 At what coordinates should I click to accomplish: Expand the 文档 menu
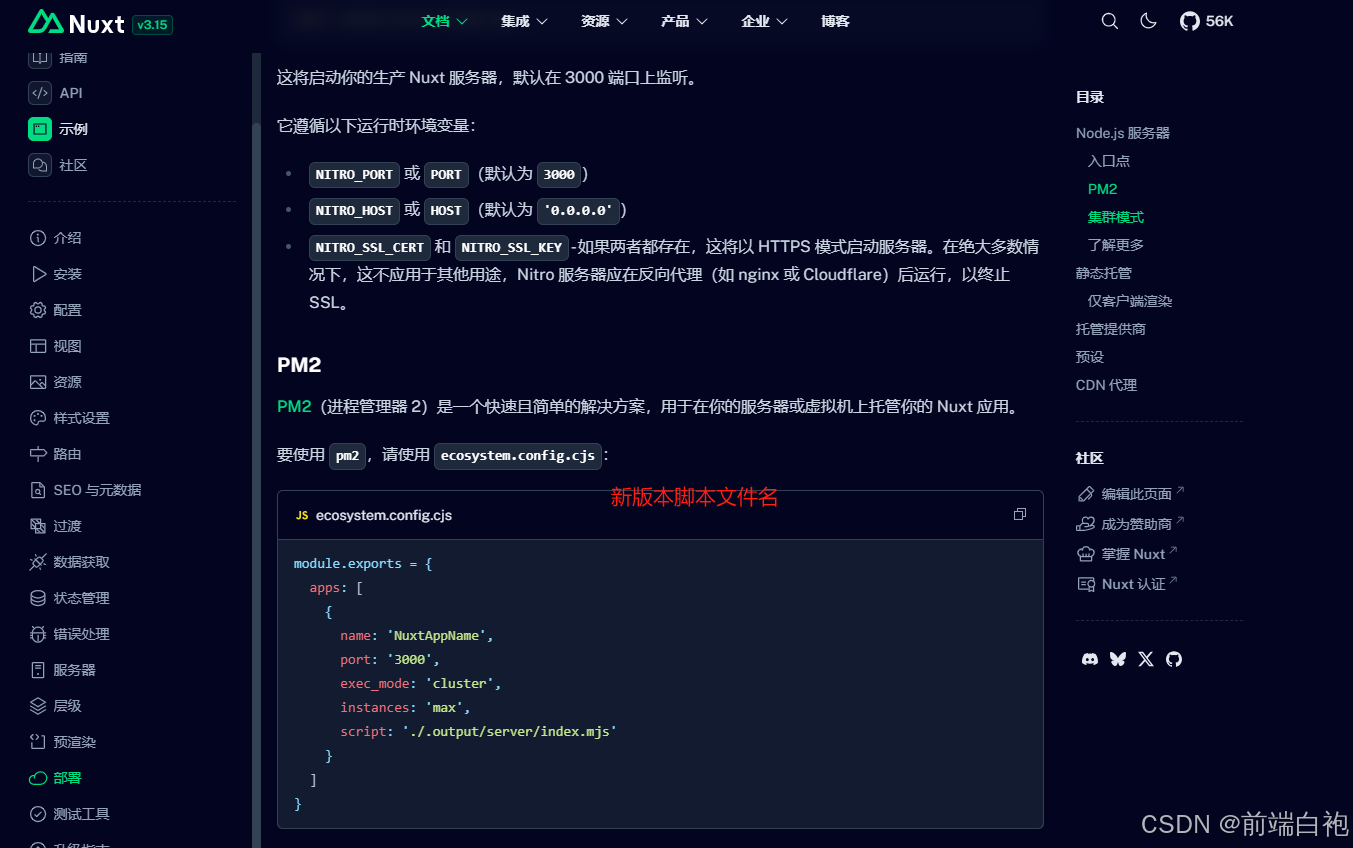click(444, 21)
